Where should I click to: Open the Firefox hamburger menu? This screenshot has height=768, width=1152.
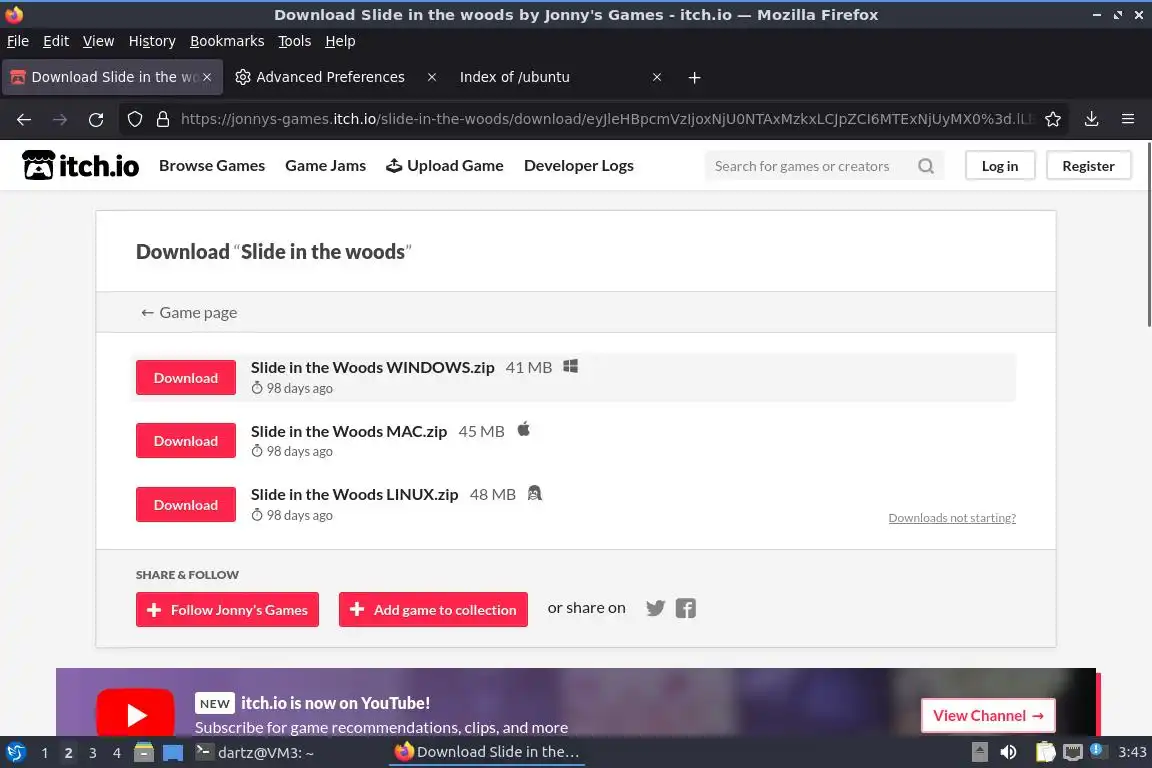point(1128,119)
